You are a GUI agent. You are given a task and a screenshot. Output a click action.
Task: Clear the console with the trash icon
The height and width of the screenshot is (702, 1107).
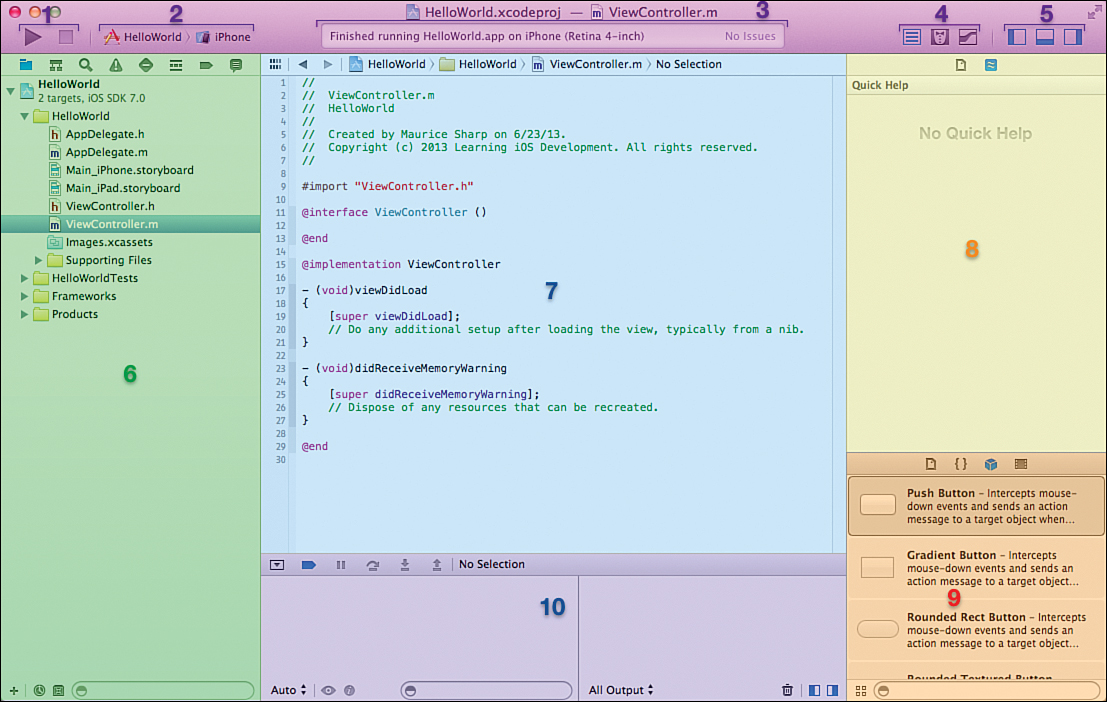[x=787, y=690]
